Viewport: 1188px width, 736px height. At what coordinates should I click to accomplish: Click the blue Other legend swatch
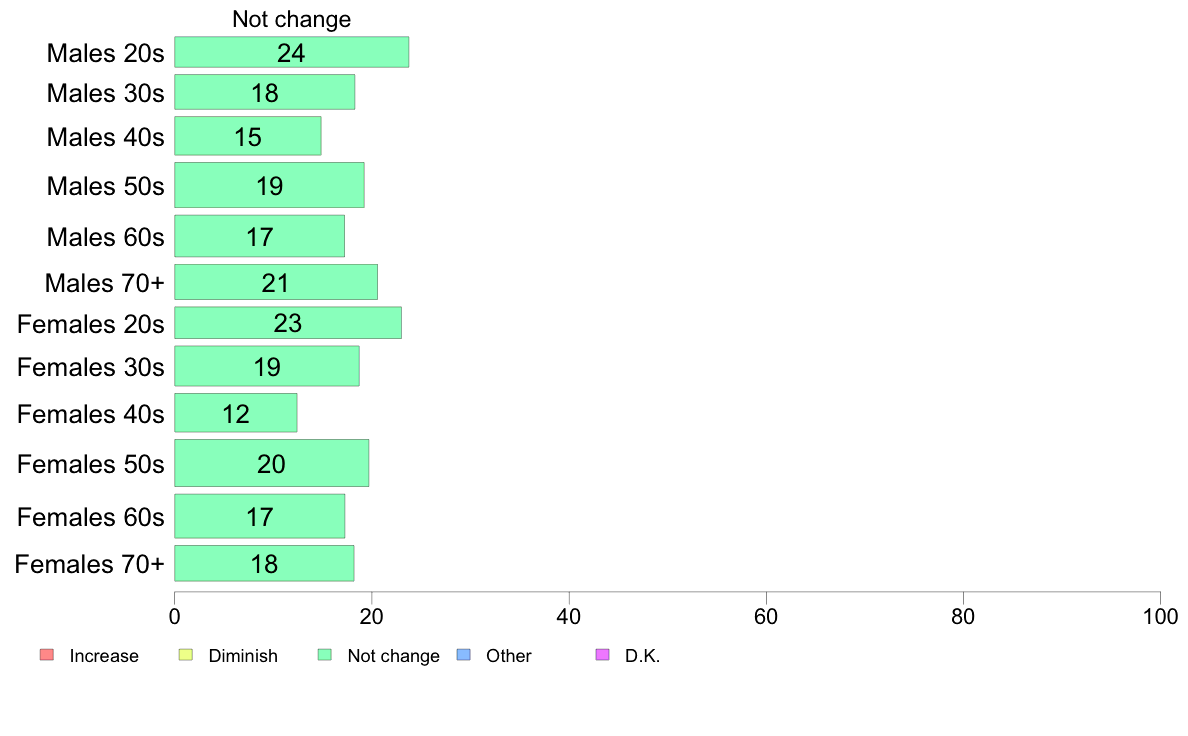[464, 655]
